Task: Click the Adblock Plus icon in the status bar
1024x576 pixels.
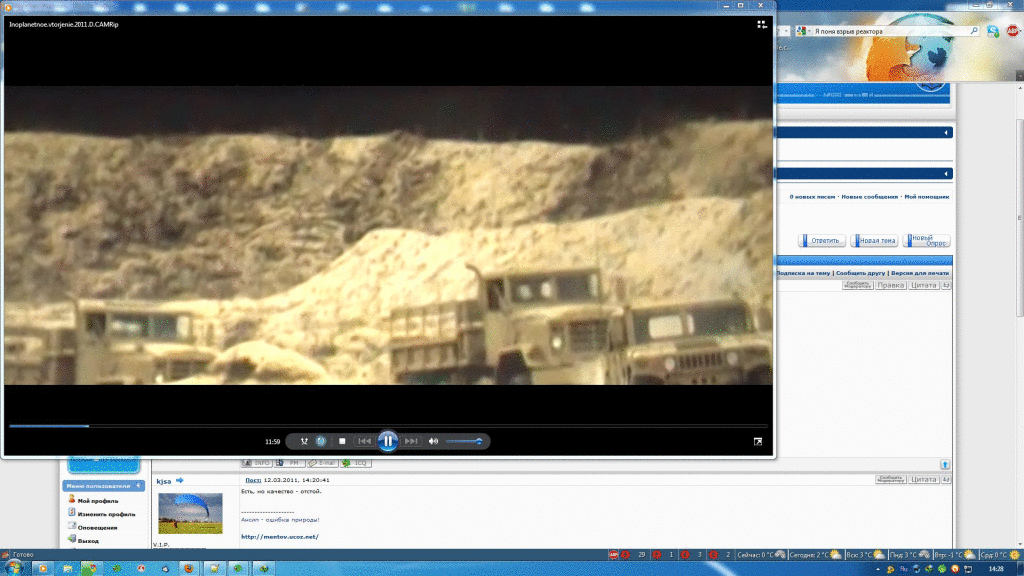Action: (613, 554)
